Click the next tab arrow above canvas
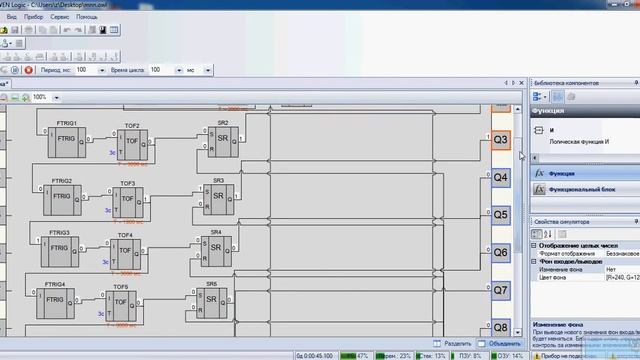This screenshot has height=360, width=640. [513, 83]
